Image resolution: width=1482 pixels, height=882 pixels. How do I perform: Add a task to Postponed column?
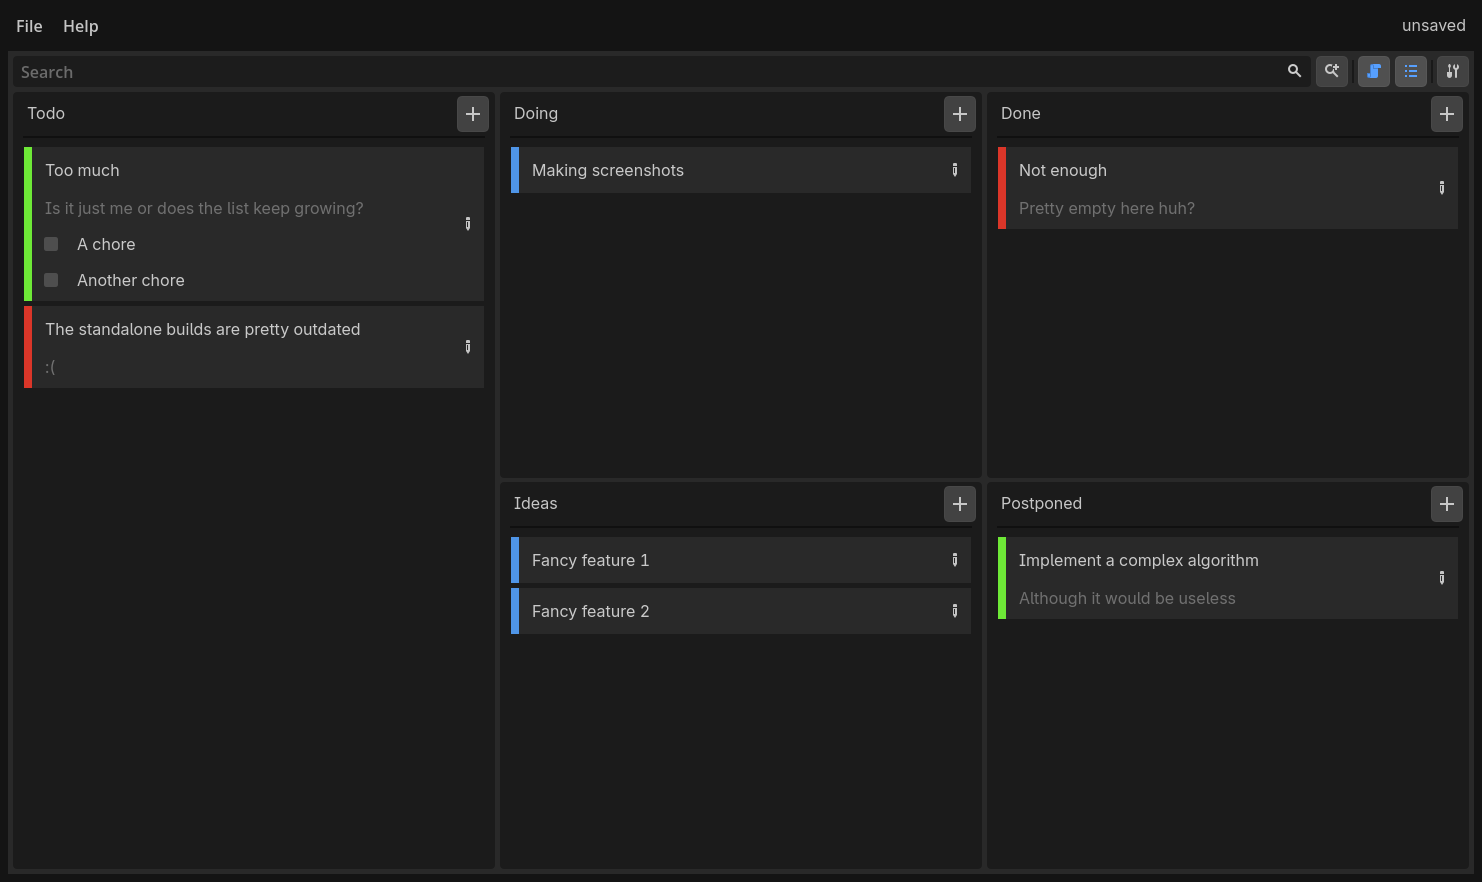coord(1447,504)
